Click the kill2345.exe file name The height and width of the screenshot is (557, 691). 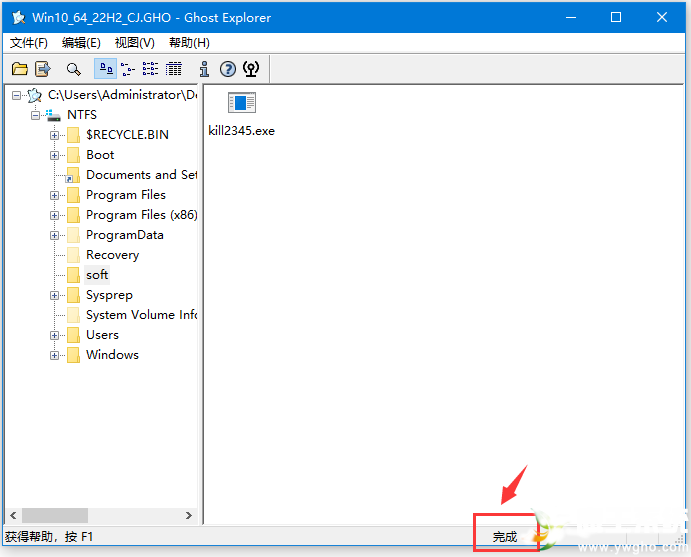coord(241,131)
